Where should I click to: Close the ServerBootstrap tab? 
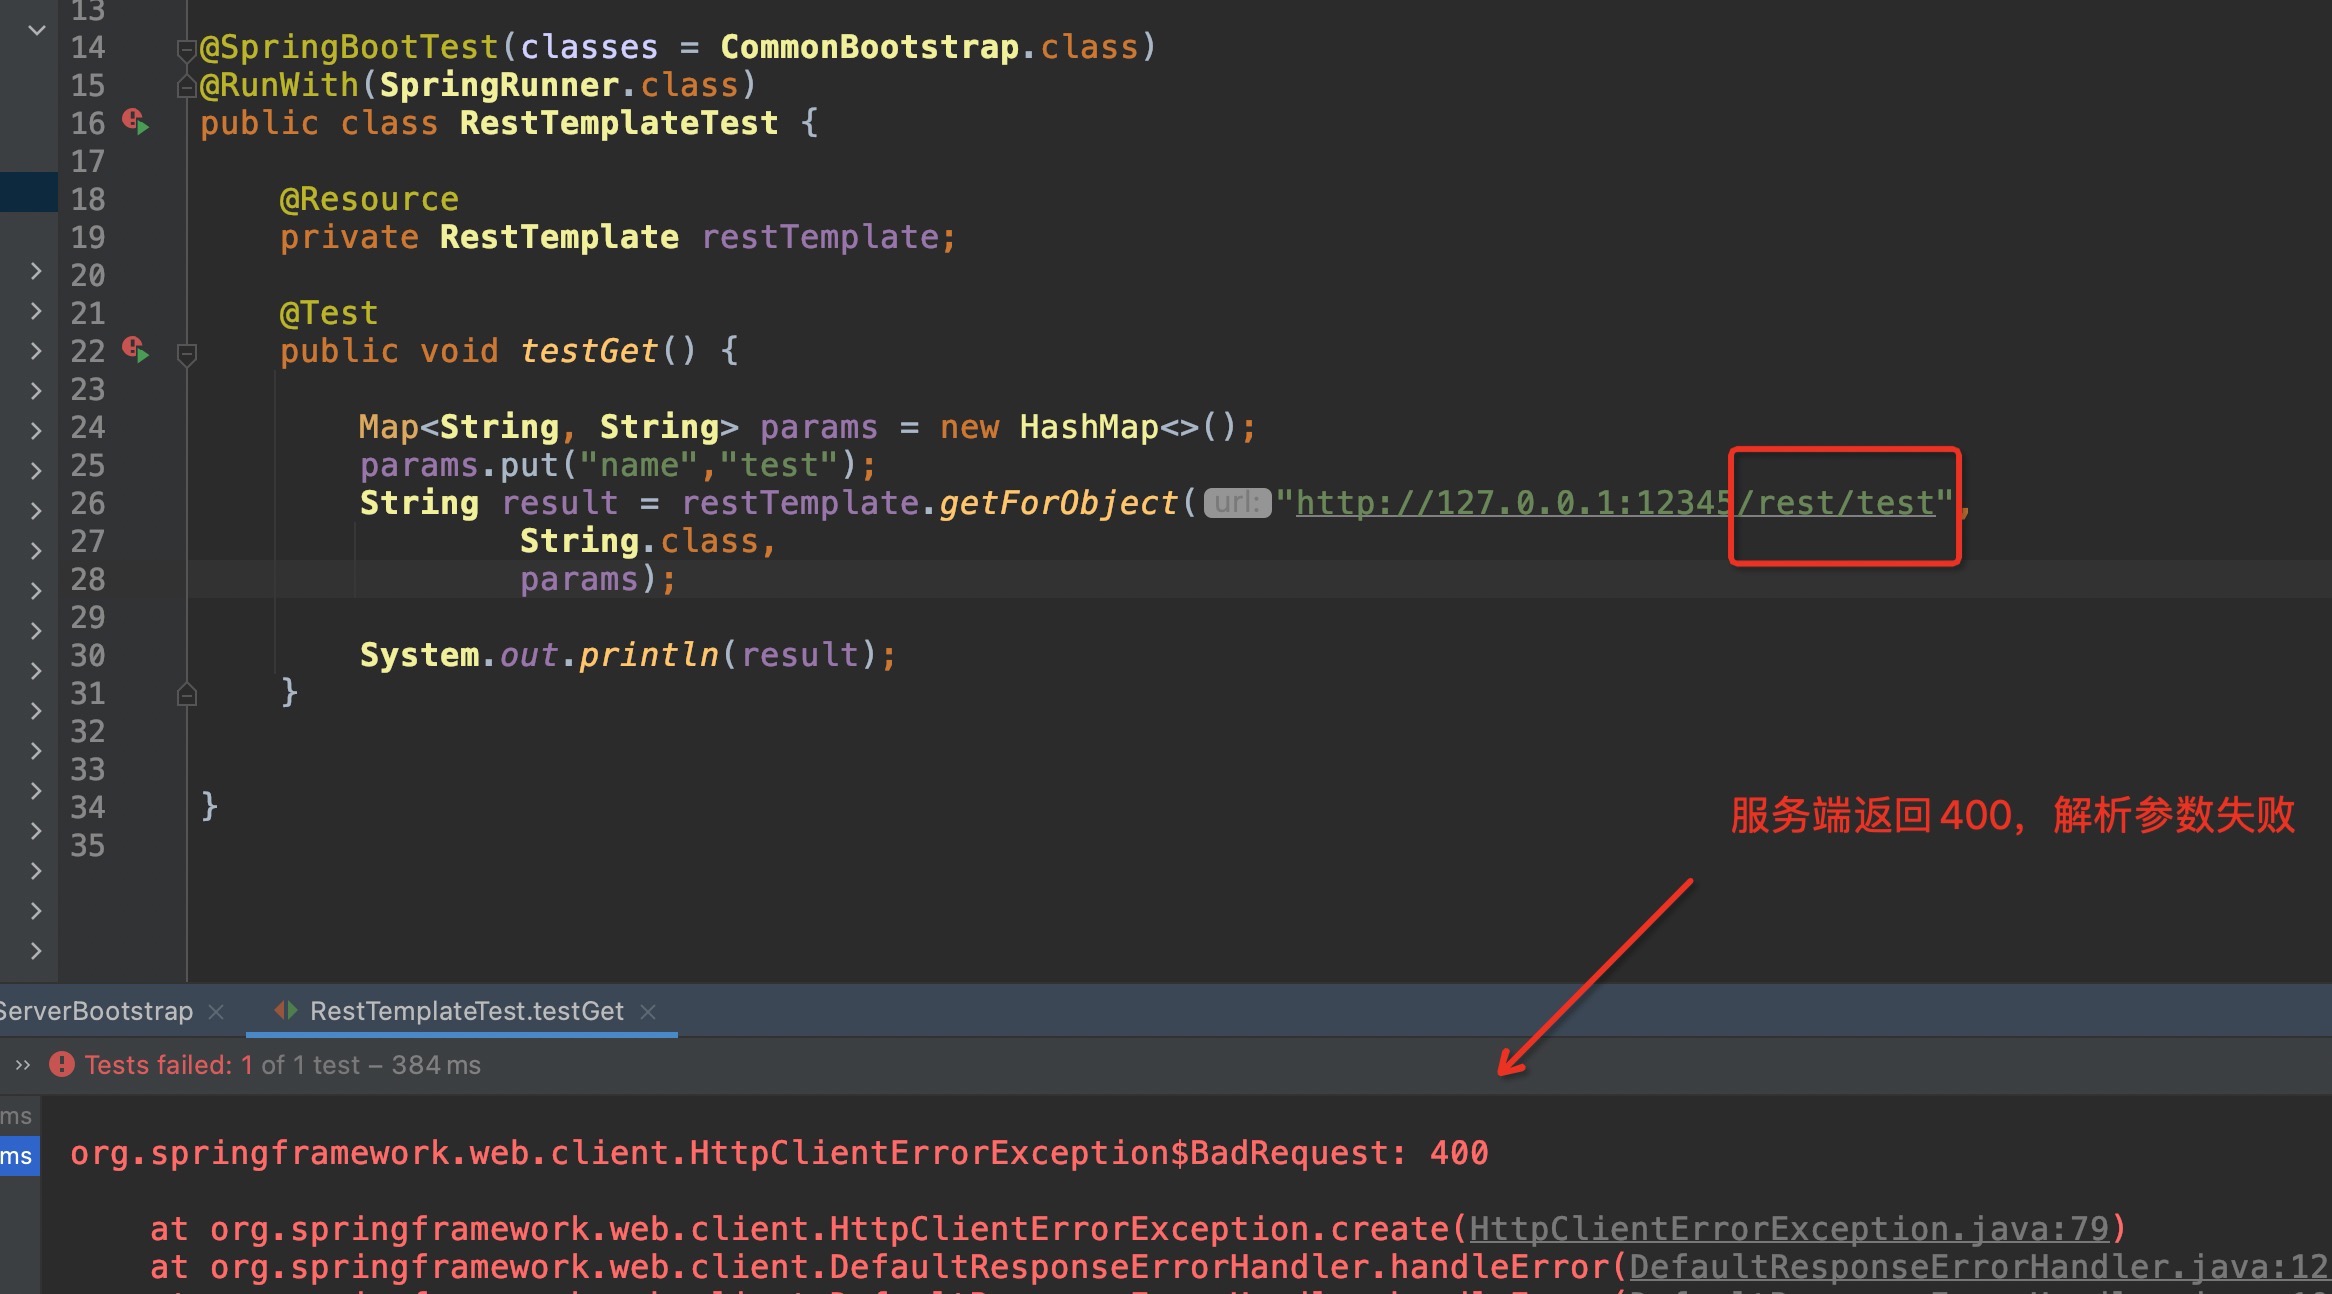coord(217,1011)
